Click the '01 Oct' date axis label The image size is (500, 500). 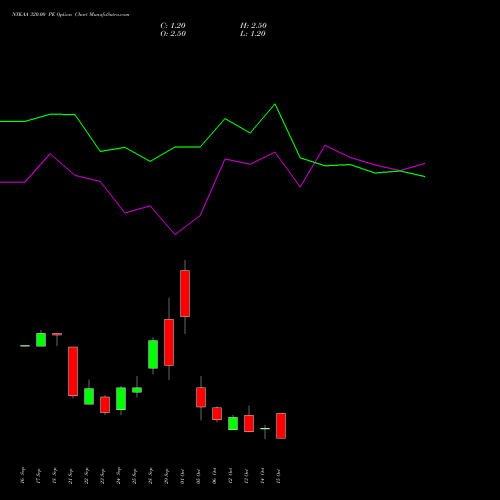183,476
